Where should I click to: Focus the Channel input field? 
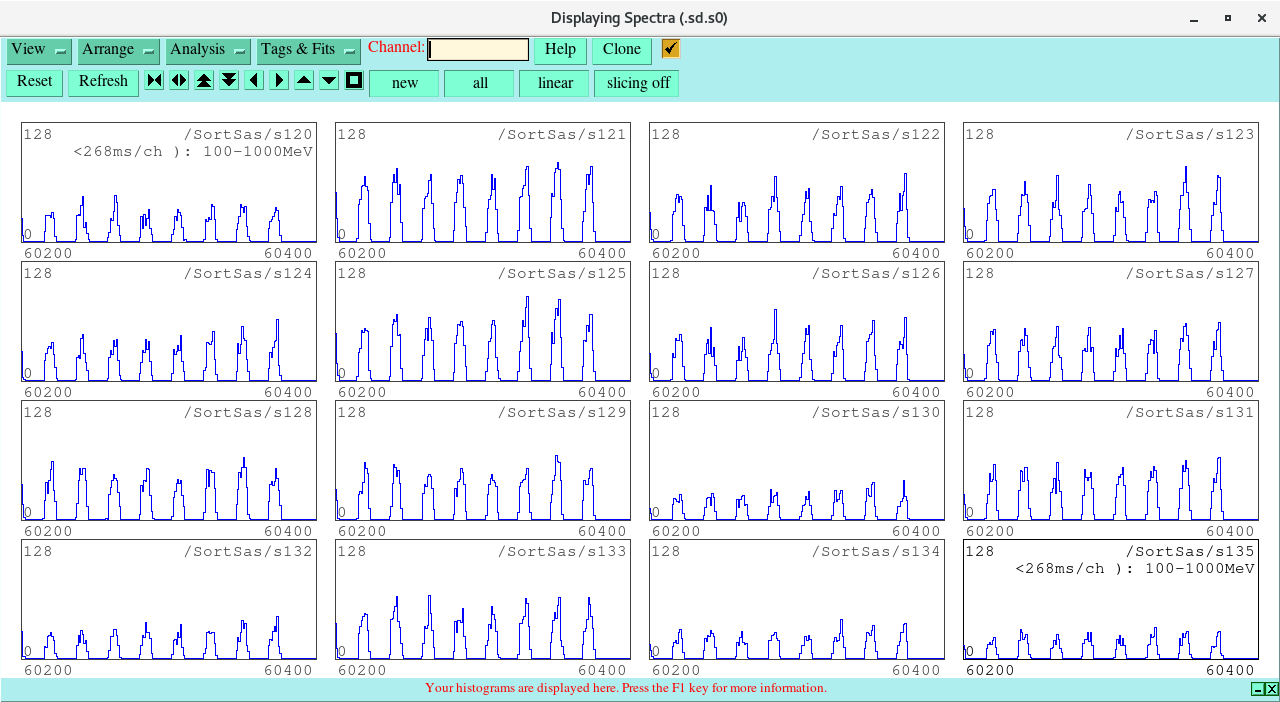[478, 50]
